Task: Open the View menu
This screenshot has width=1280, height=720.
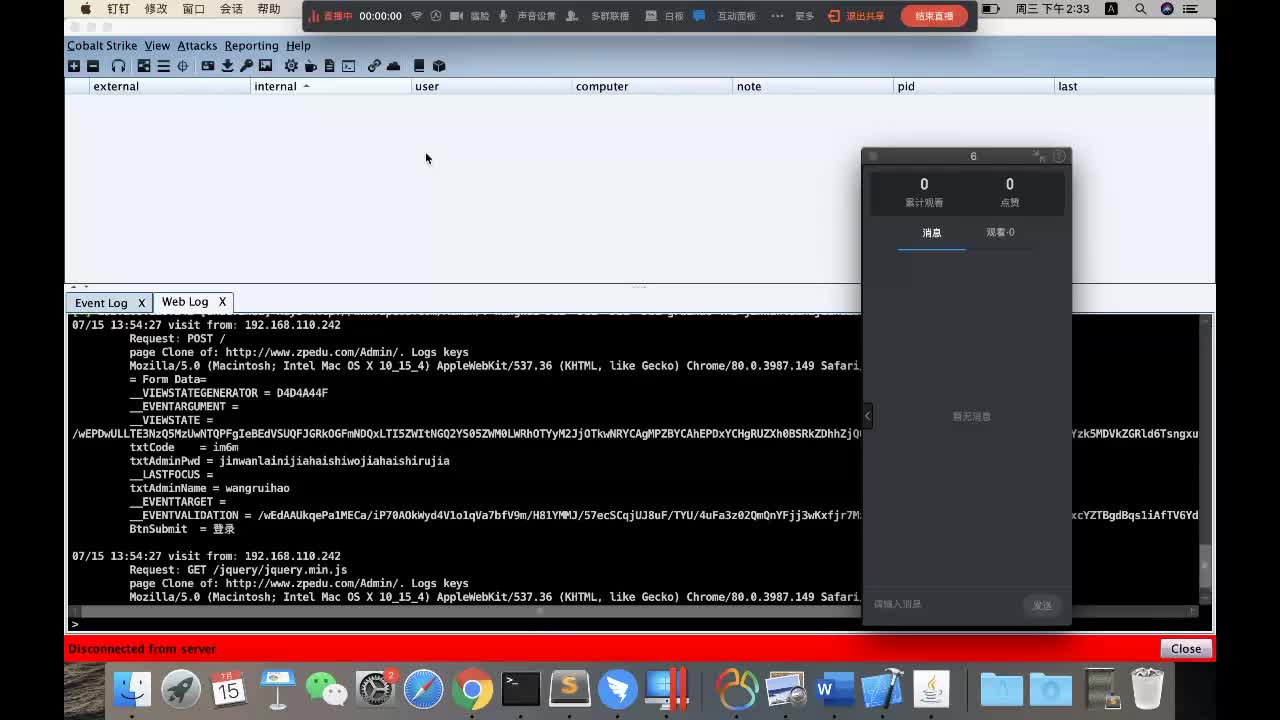Action: pyautogui.click(x=157, y=45)
